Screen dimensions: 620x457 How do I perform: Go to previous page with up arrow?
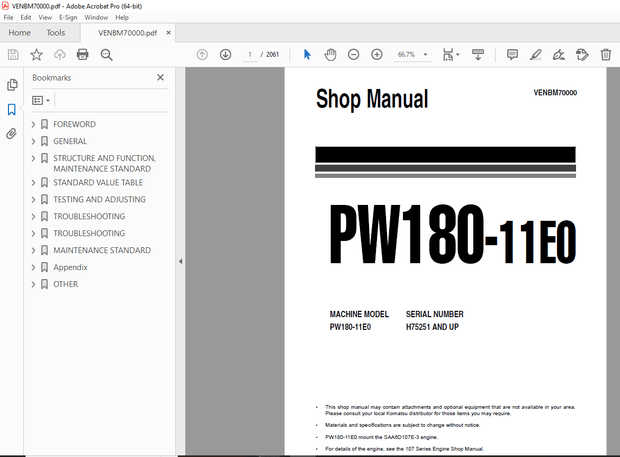coord(202,55)
